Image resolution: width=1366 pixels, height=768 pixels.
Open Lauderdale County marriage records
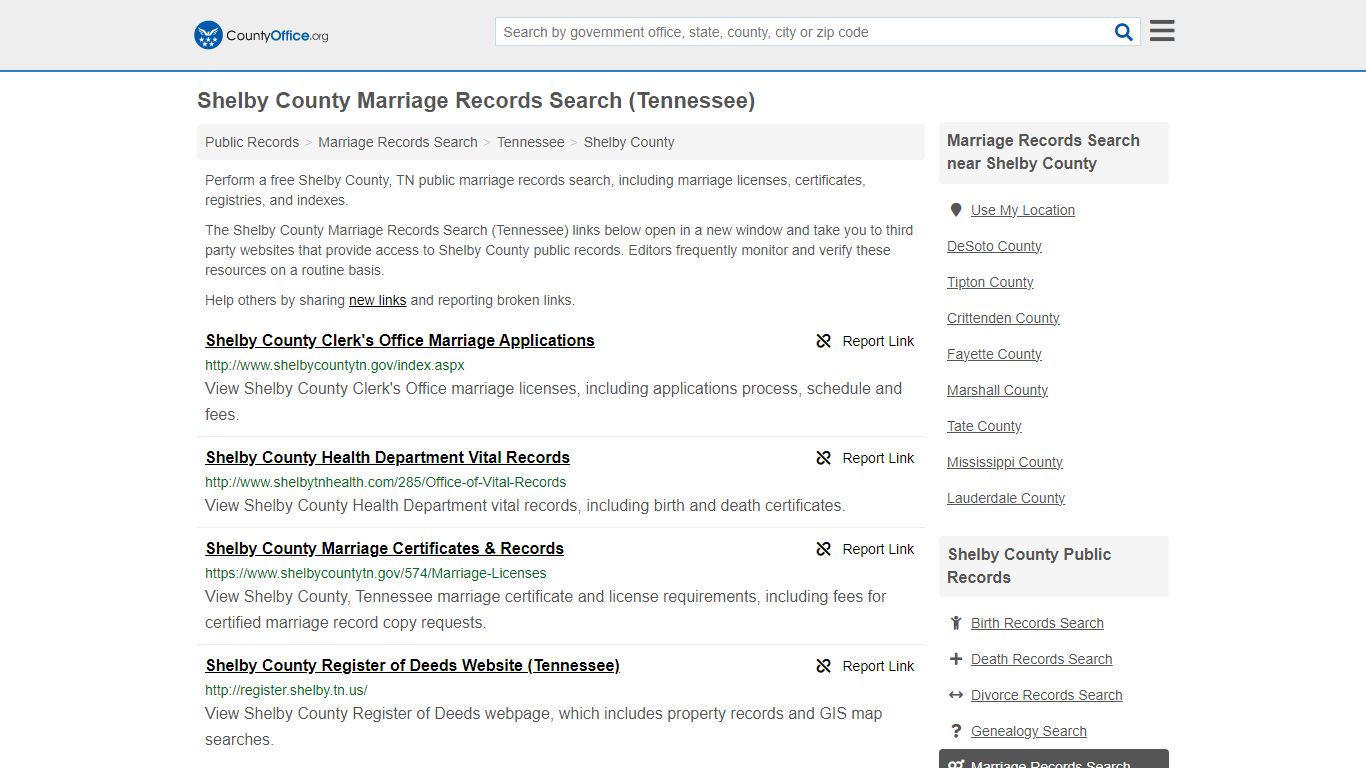[1006, 498]
